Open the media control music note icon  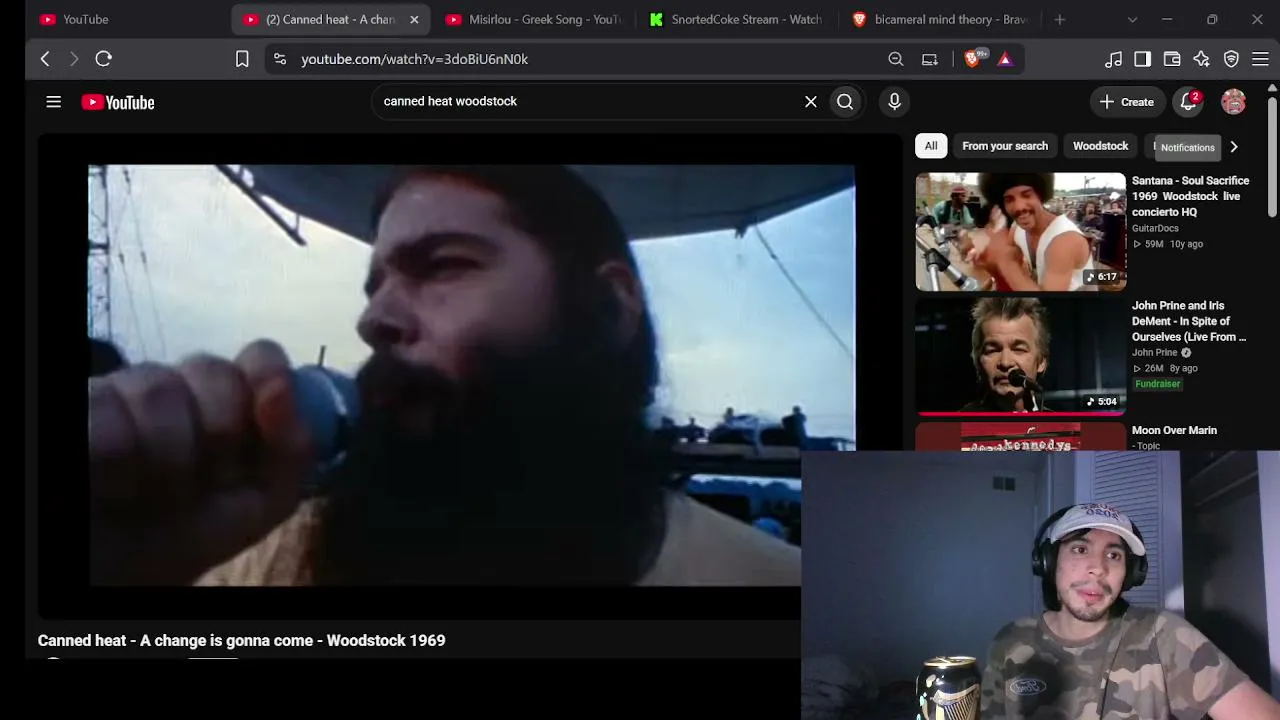1113,59
